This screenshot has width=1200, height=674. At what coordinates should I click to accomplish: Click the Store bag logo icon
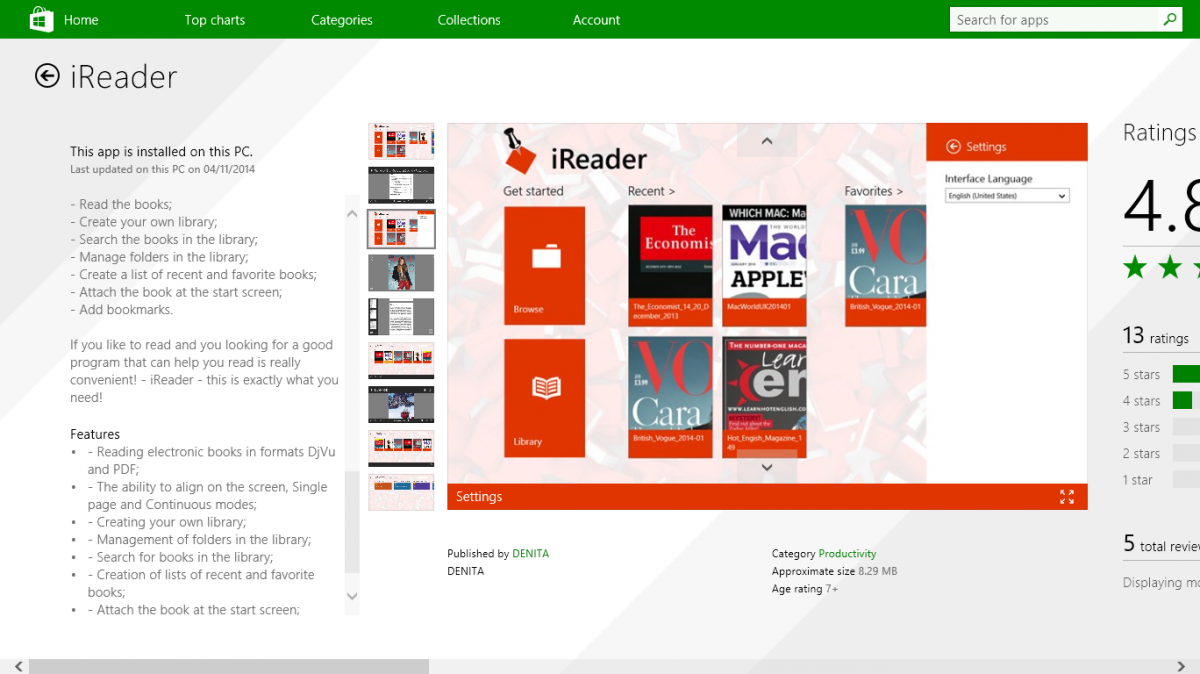[x=40, y=19]
